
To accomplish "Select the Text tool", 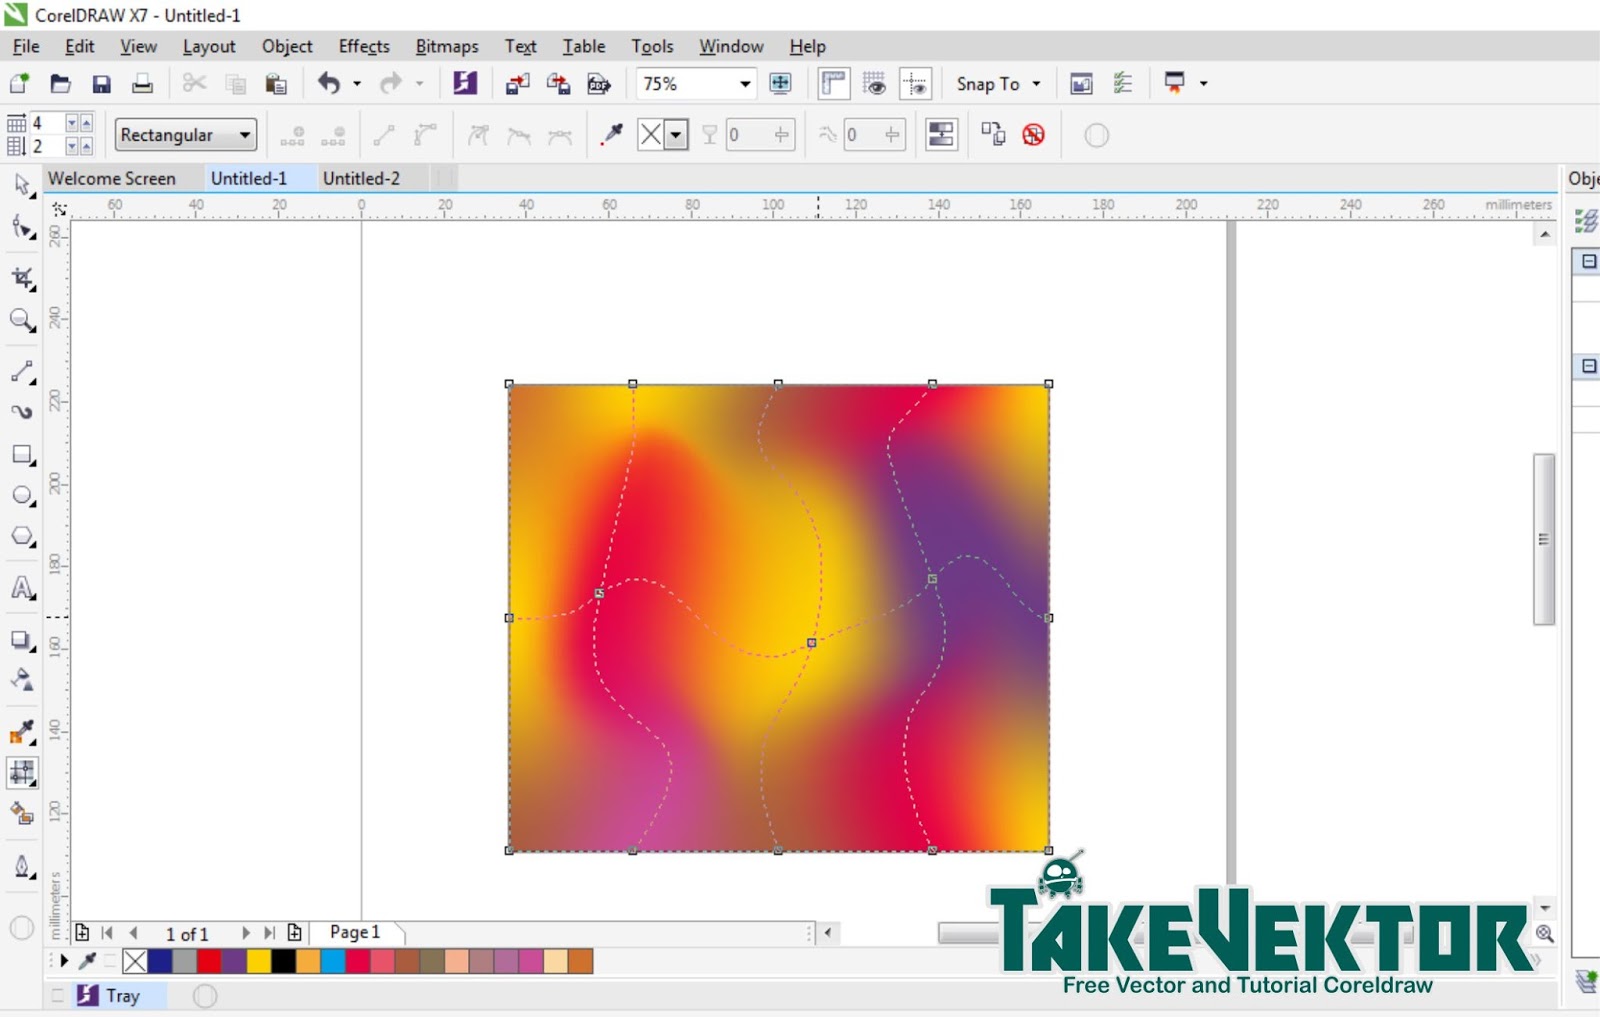I will (20, 590).
